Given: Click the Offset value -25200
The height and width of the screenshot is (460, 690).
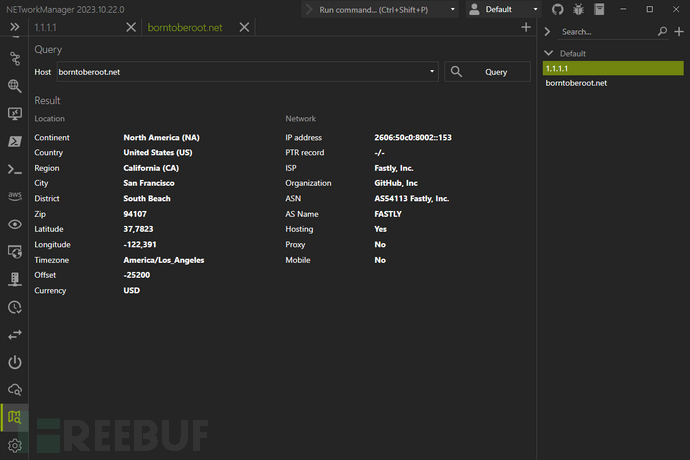Looking at the screenshot, I should pos(136,275).
